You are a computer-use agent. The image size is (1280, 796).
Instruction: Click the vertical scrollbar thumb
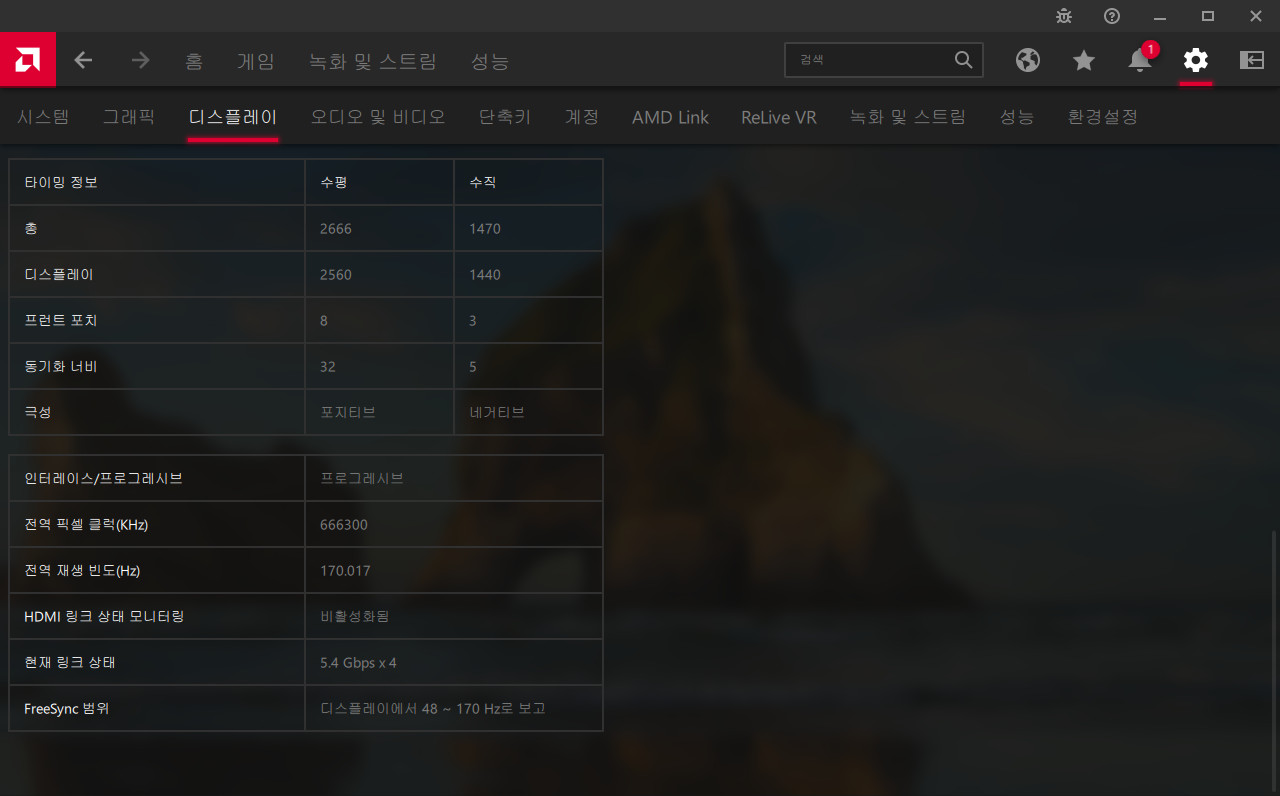pyautogui.click(x=1275, y=661)
